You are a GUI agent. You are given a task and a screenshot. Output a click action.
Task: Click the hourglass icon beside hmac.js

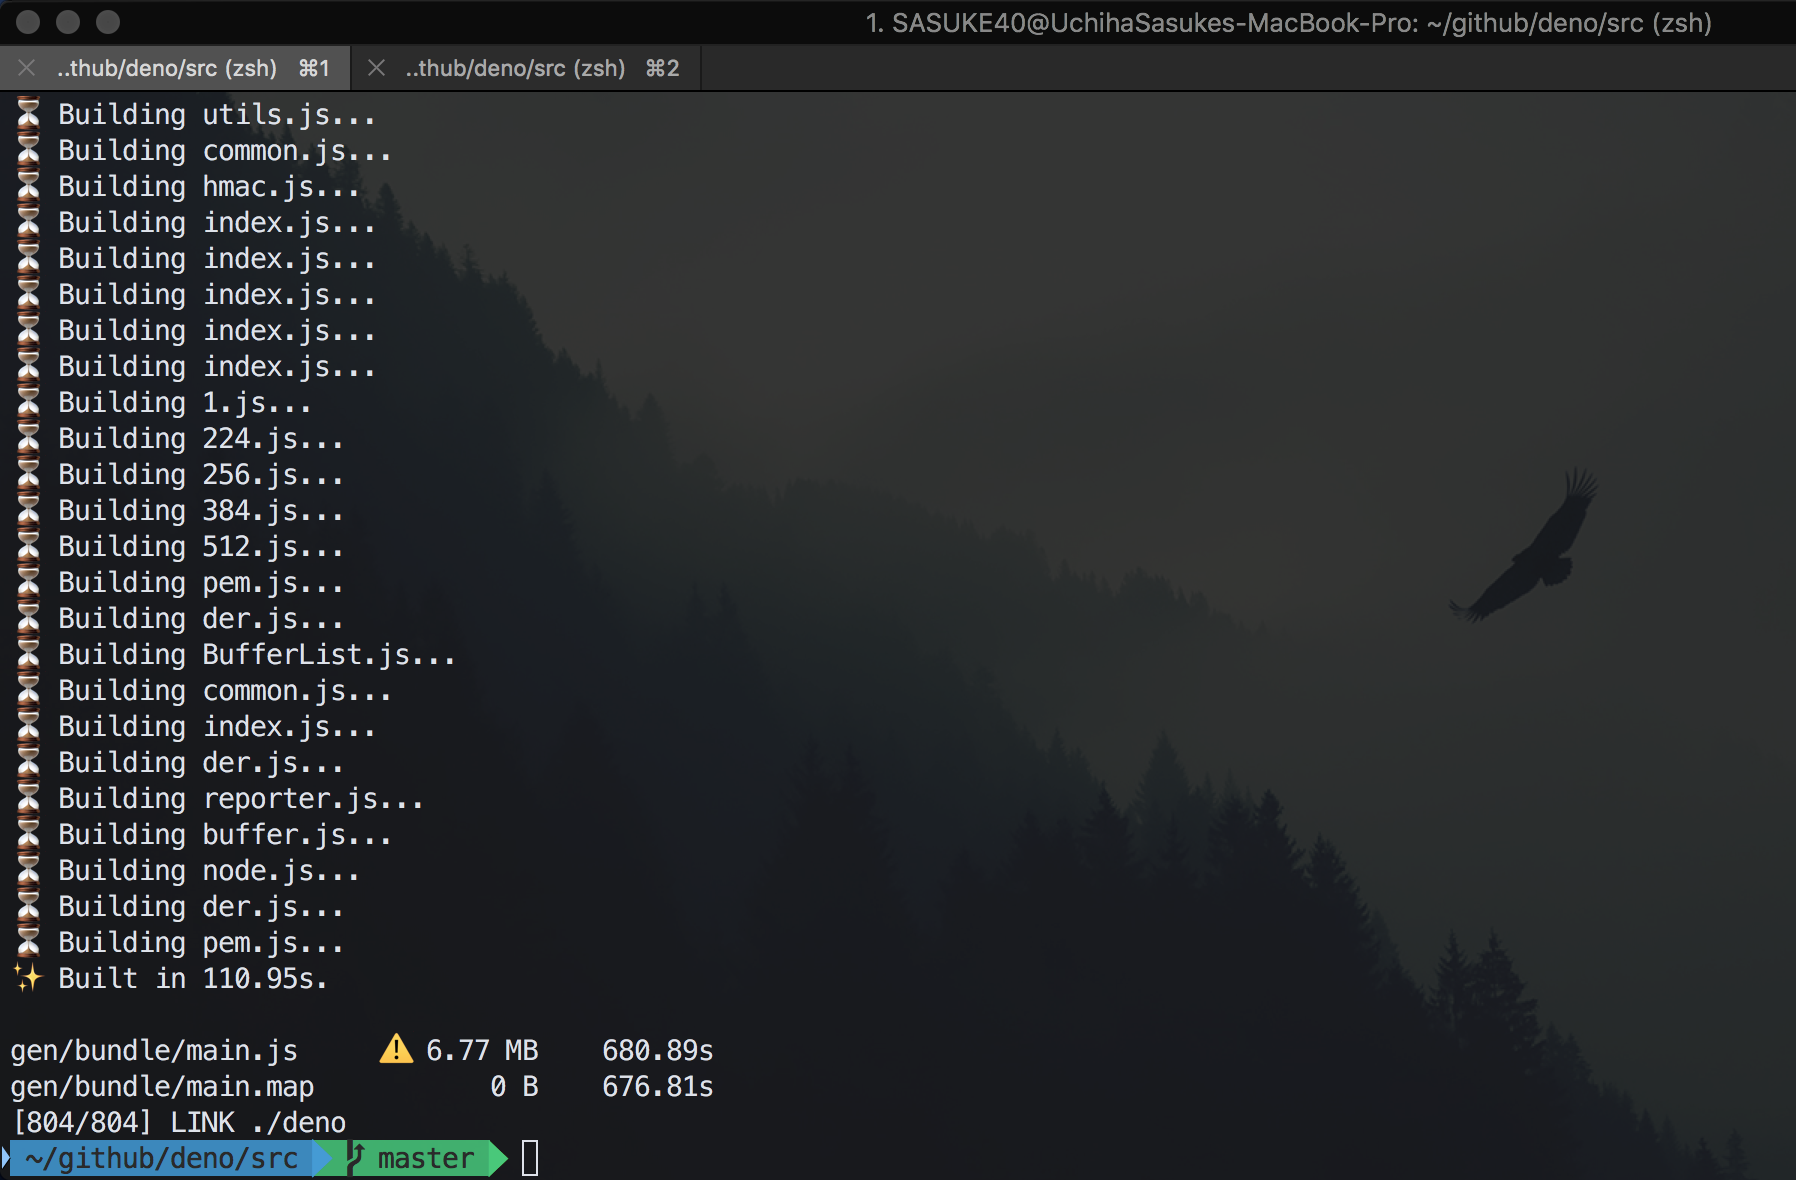(28, 186)
